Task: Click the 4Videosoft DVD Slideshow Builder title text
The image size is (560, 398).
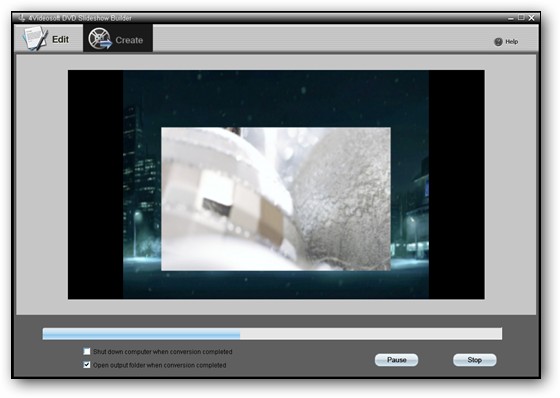Action: 80,18
